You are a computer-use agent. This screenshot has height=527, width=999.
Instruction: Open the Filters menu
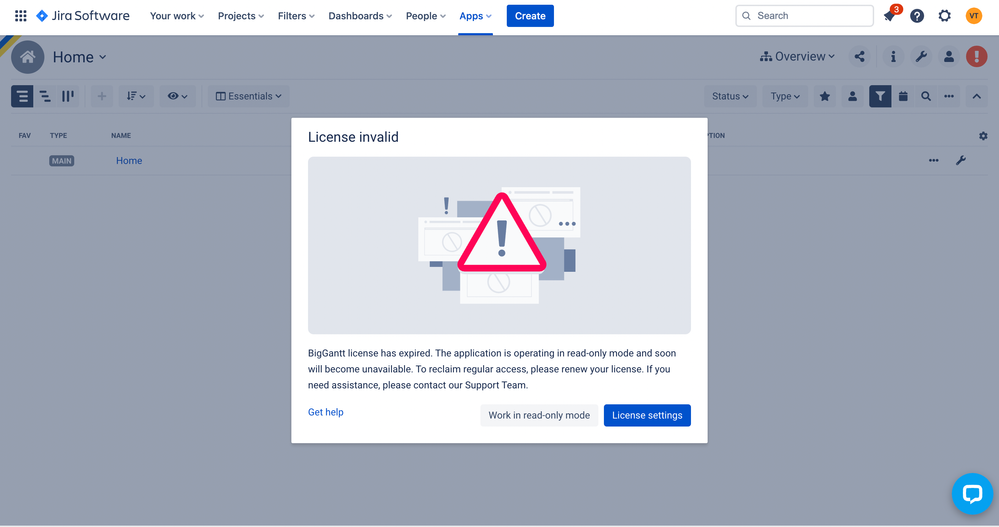point(296,16)
